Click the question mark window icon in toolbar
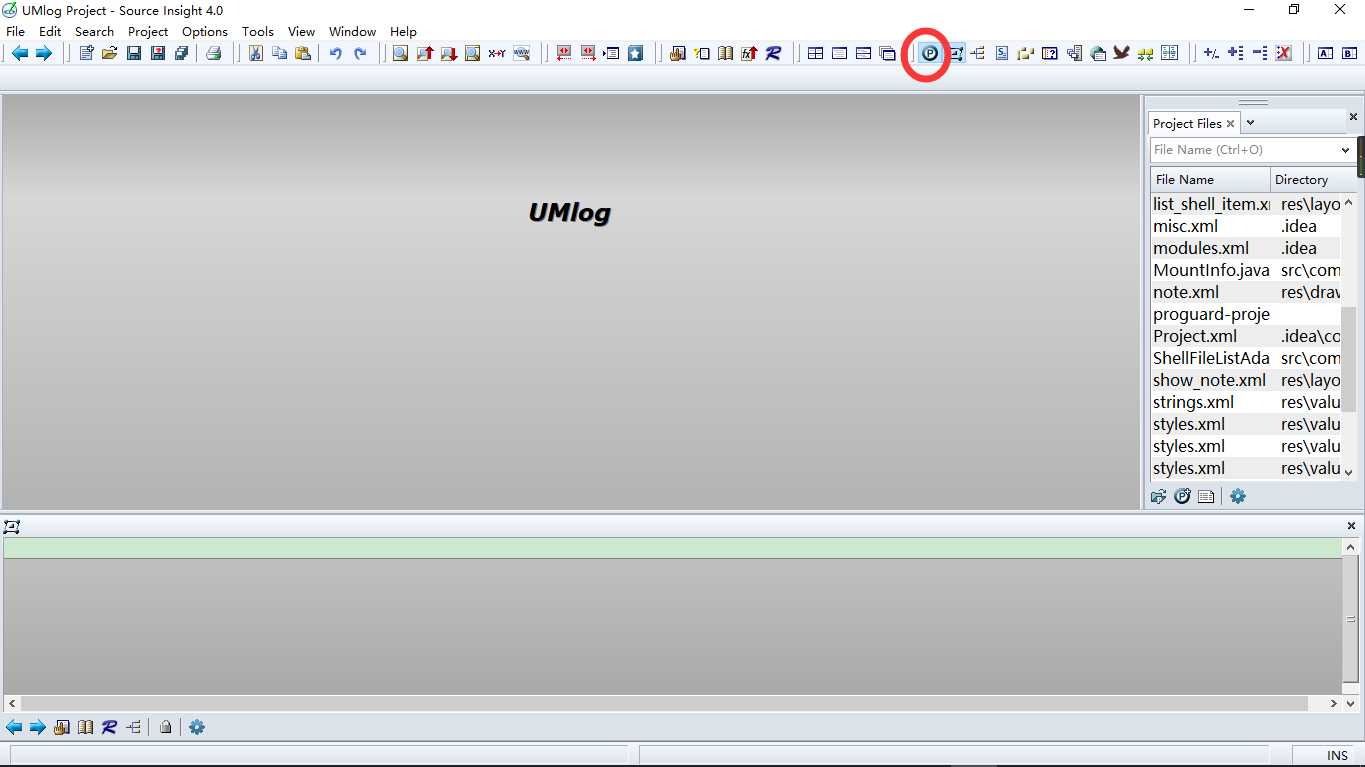1365x767 pixels. click(1050, 53)
